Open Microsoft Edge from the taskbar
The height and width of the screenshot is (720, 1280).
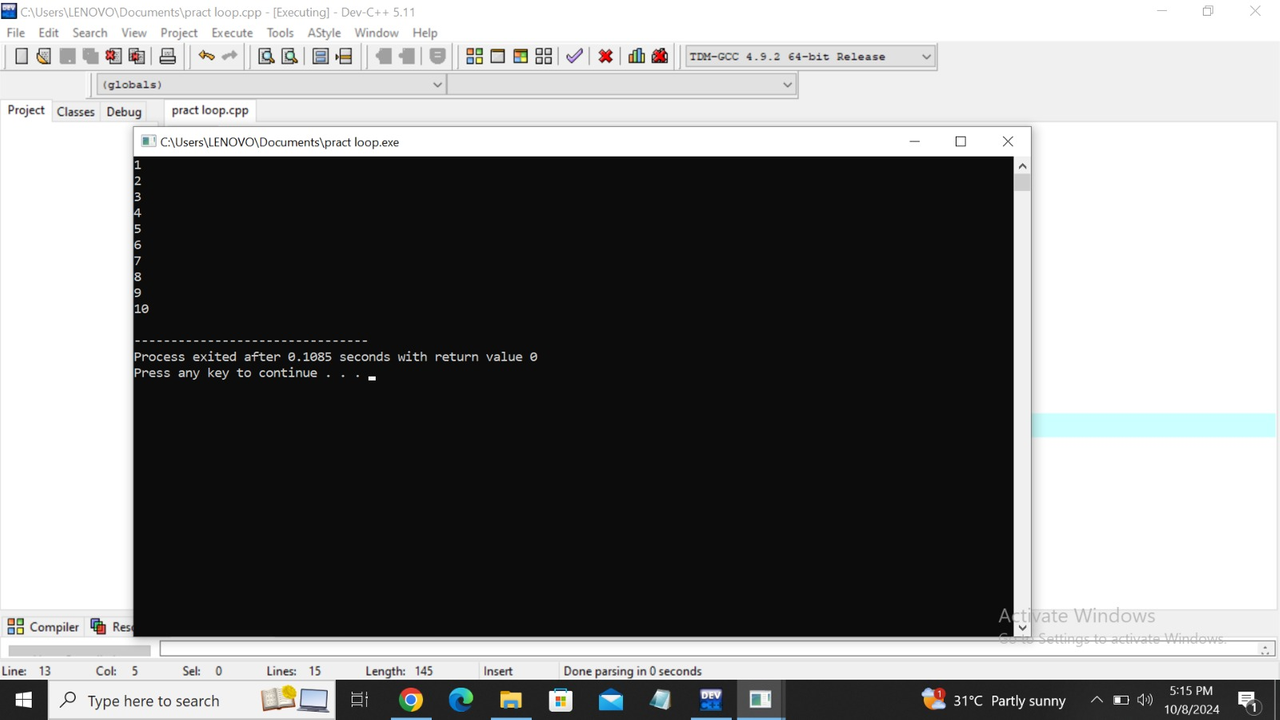pyautogui.click(x=460, y=700)
